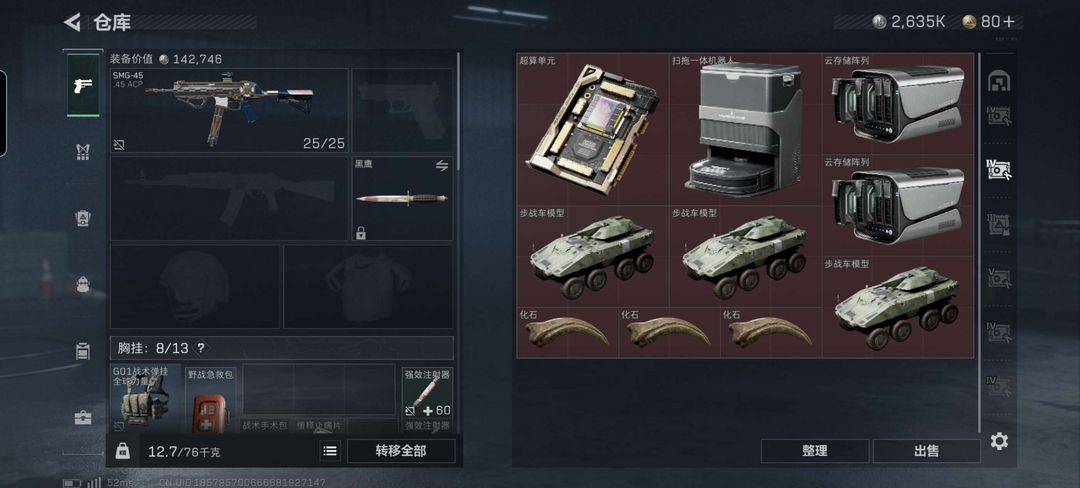The image size is (1080, 488).
Task: Go back using the warehouse arrow icon
Action: pos(72,22)
